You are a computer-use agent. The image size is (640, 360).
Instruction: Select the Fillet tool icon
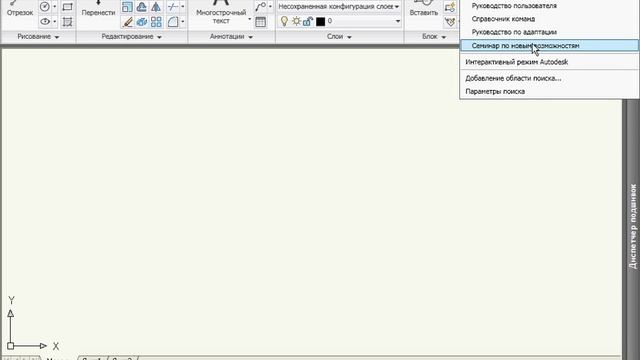(173, 21)
